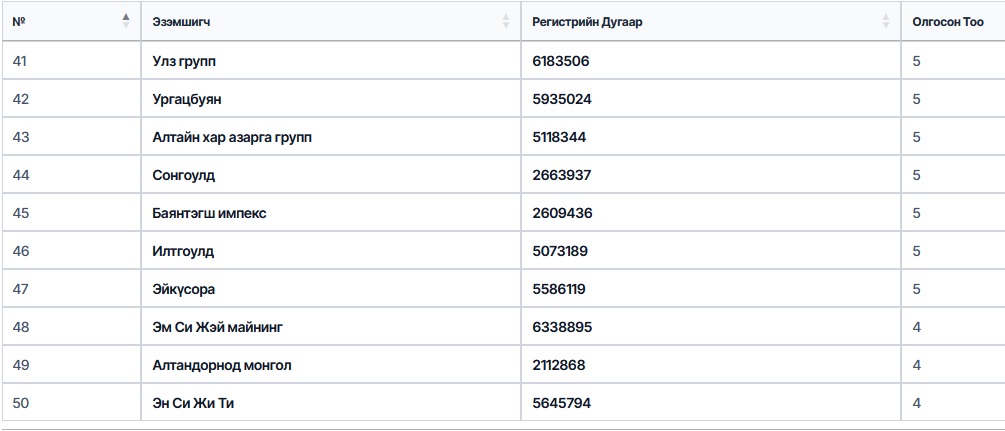The width and height of the screenshot is (1005, 431).
Task: Click the Ээмшигч column header label
Action: [182, 21]
